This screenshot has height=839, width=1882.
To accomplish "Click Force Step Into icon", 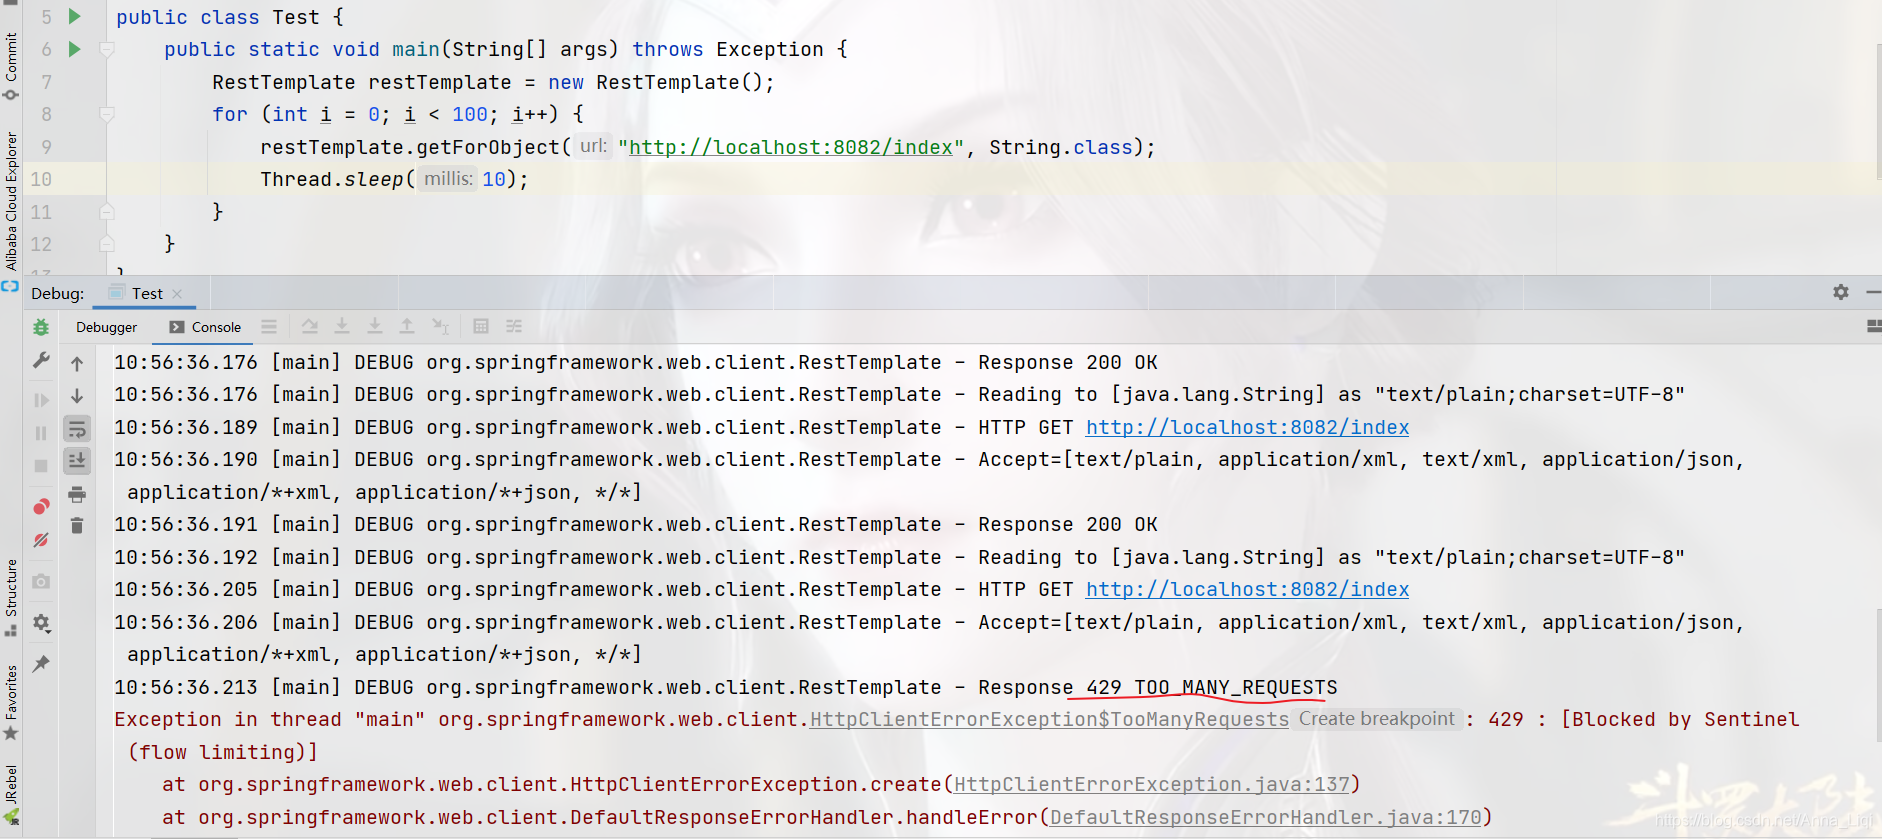I will 375,327.
